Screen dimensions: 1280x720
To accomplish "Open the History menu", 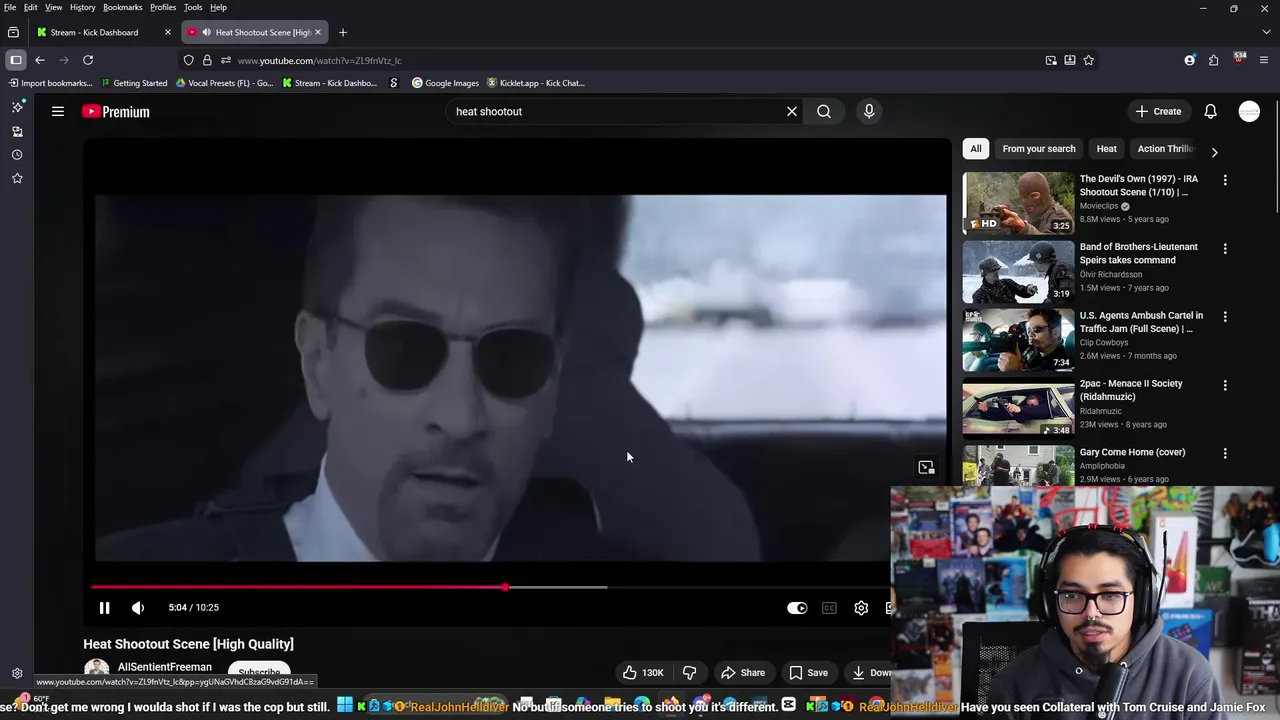I will [x=83, y=7].
